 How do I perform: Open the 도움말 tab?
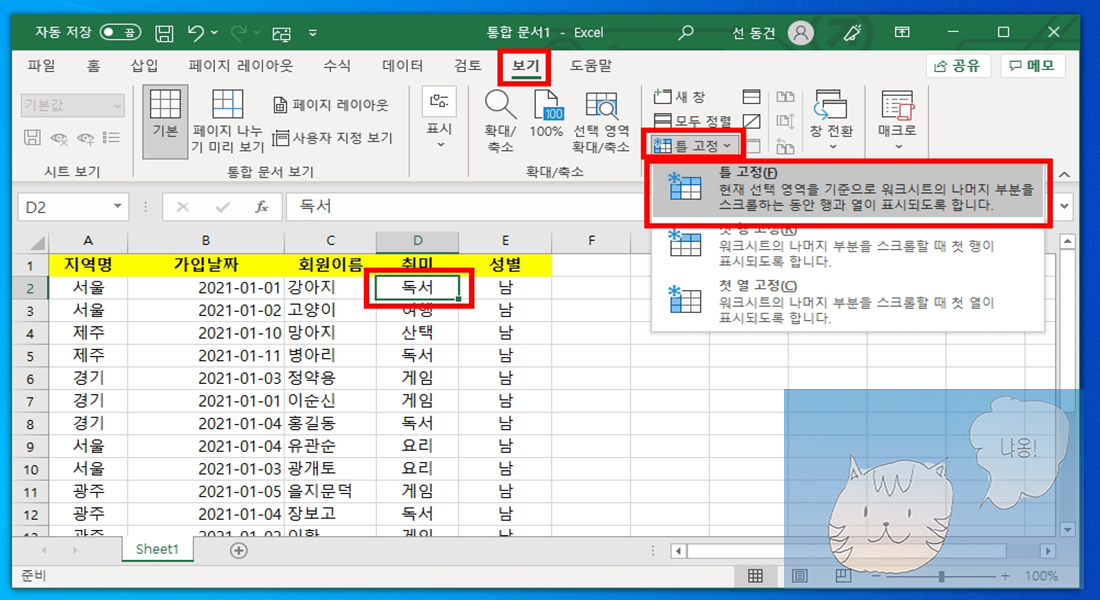(x=591, y=65)
